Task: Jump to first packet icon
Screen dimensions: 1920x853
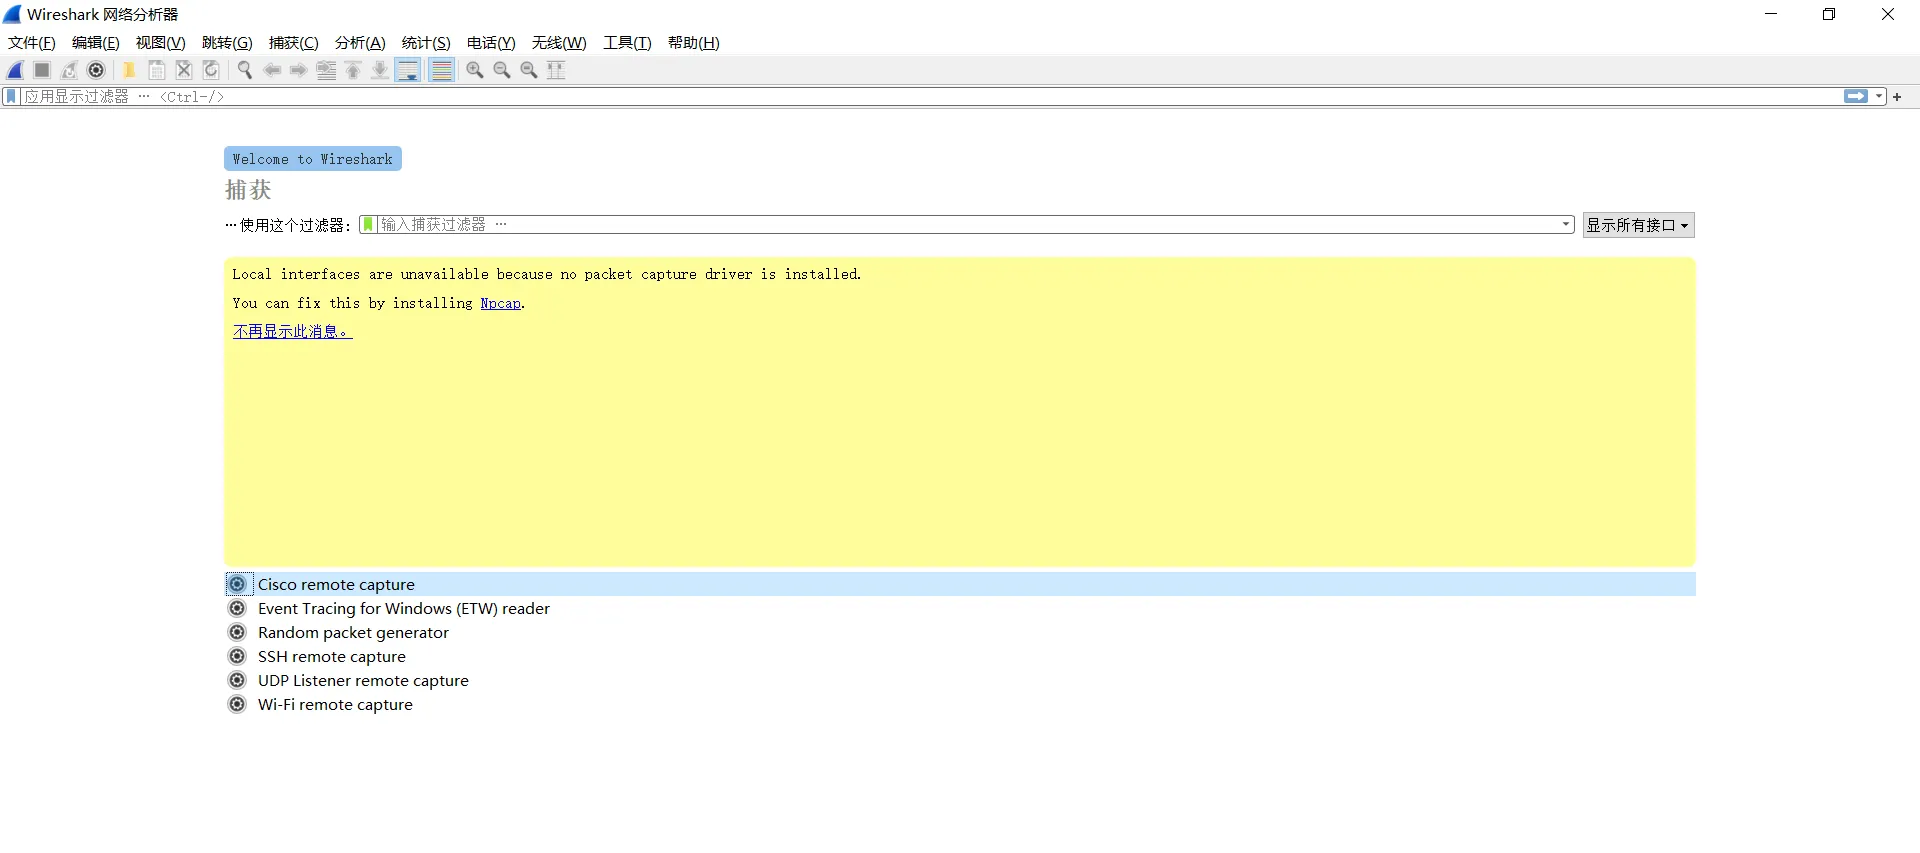Action: (x=353, y=70)
